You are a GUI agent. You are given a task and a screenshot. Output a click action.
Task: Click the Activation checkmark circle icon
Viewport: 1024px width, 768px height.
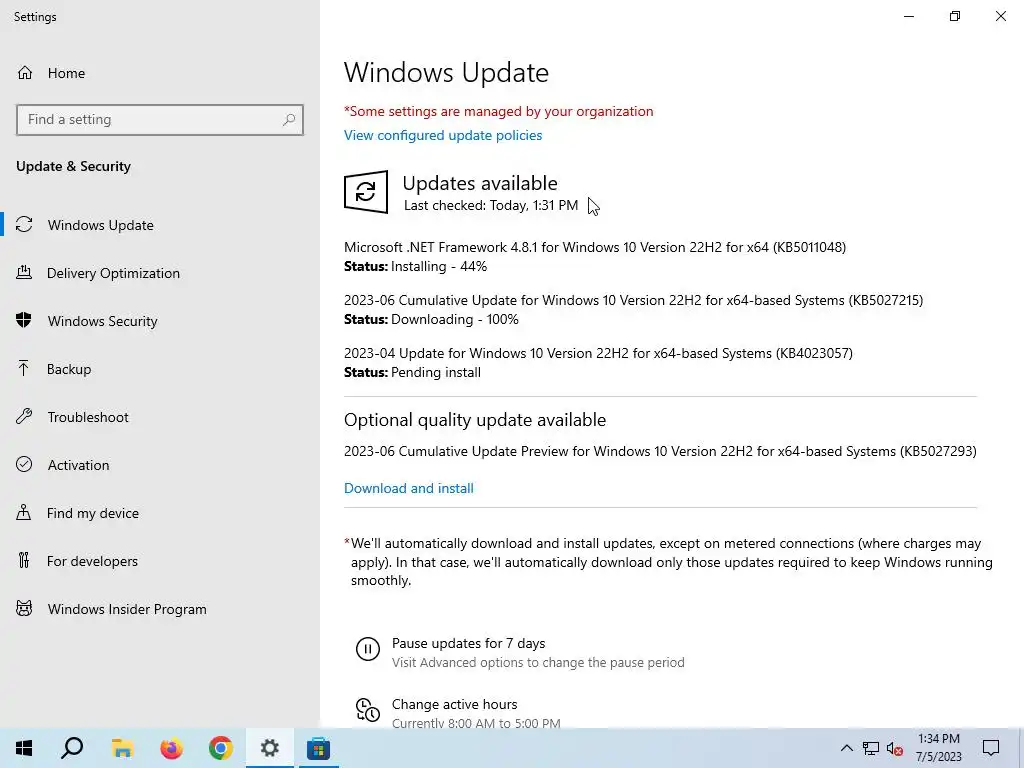24,464
